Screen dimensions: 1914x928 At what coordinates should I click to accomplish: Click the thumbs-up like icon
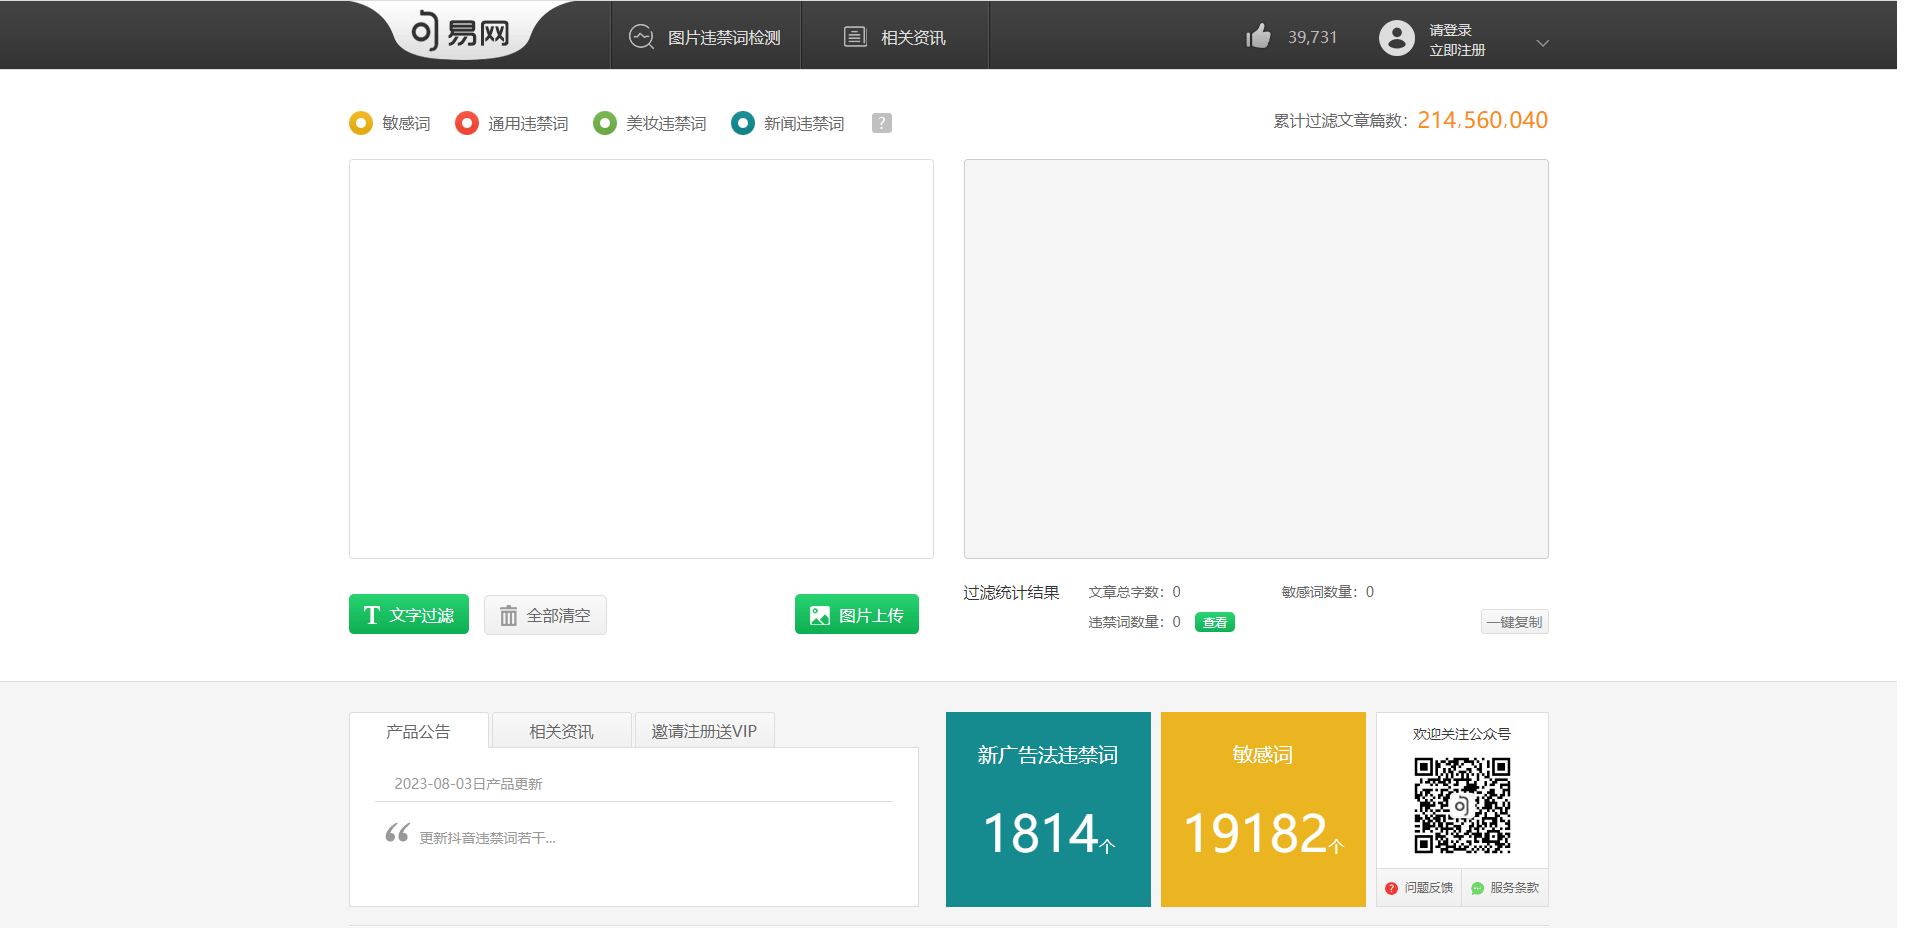[x=1257, y=35]
